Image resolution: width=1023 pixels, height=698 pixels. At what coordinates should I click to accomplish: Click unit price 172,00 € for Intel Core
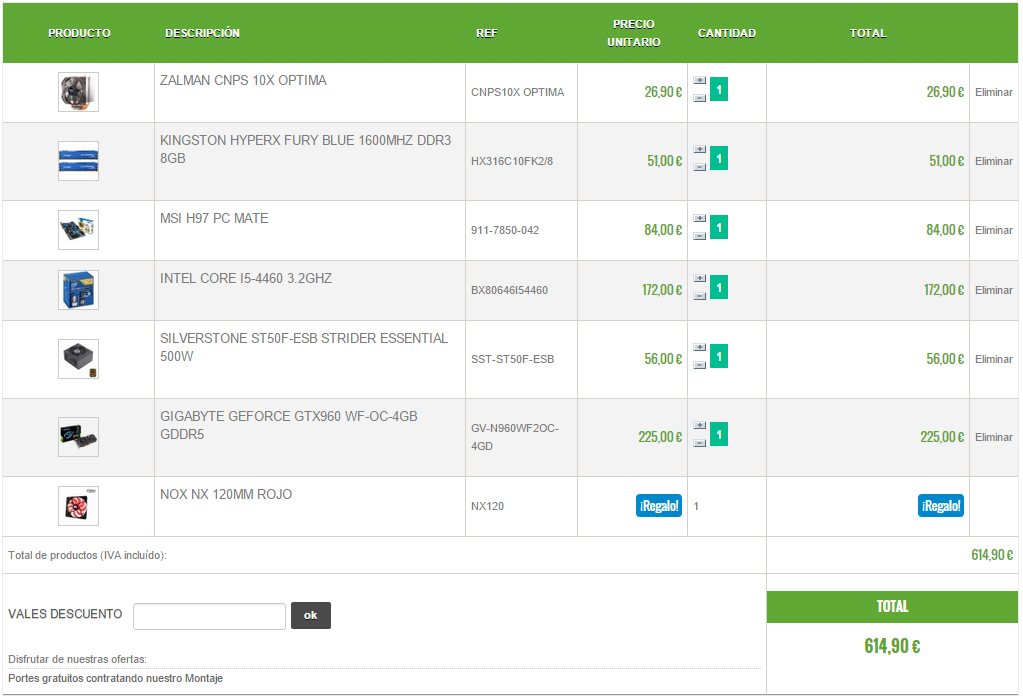pyautogui.click(x=662, y=290)
